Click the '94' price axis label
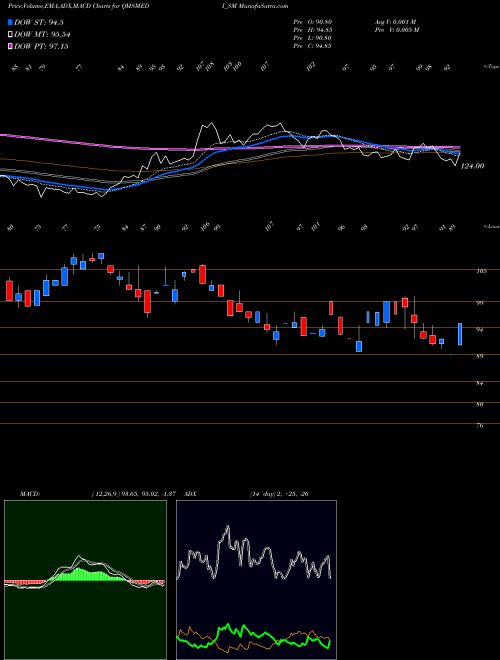The width and height of the screenshot is (500, 660). pyautogui.click(x=482, y=330)
